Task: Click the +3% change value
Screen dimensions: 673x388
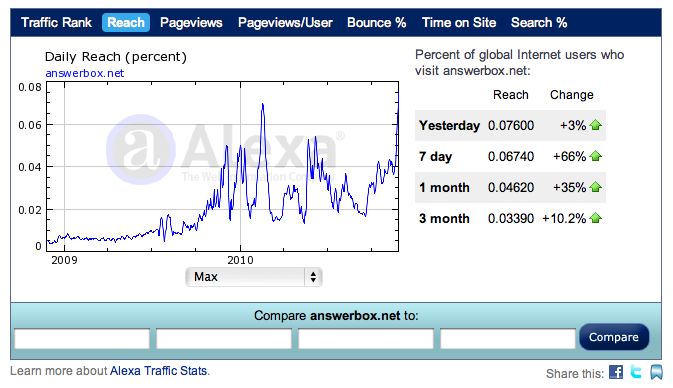Action: tap(573, 126)
